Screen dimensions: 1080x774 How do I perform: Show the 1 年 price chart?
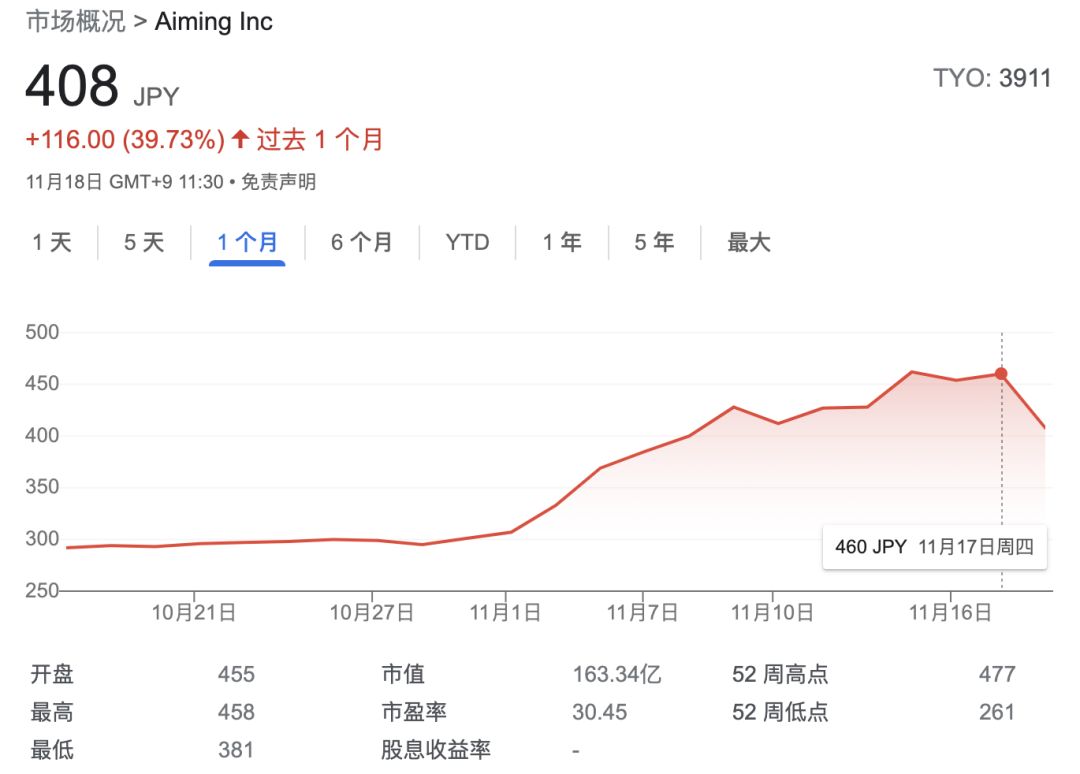click(x=562, y=242)
